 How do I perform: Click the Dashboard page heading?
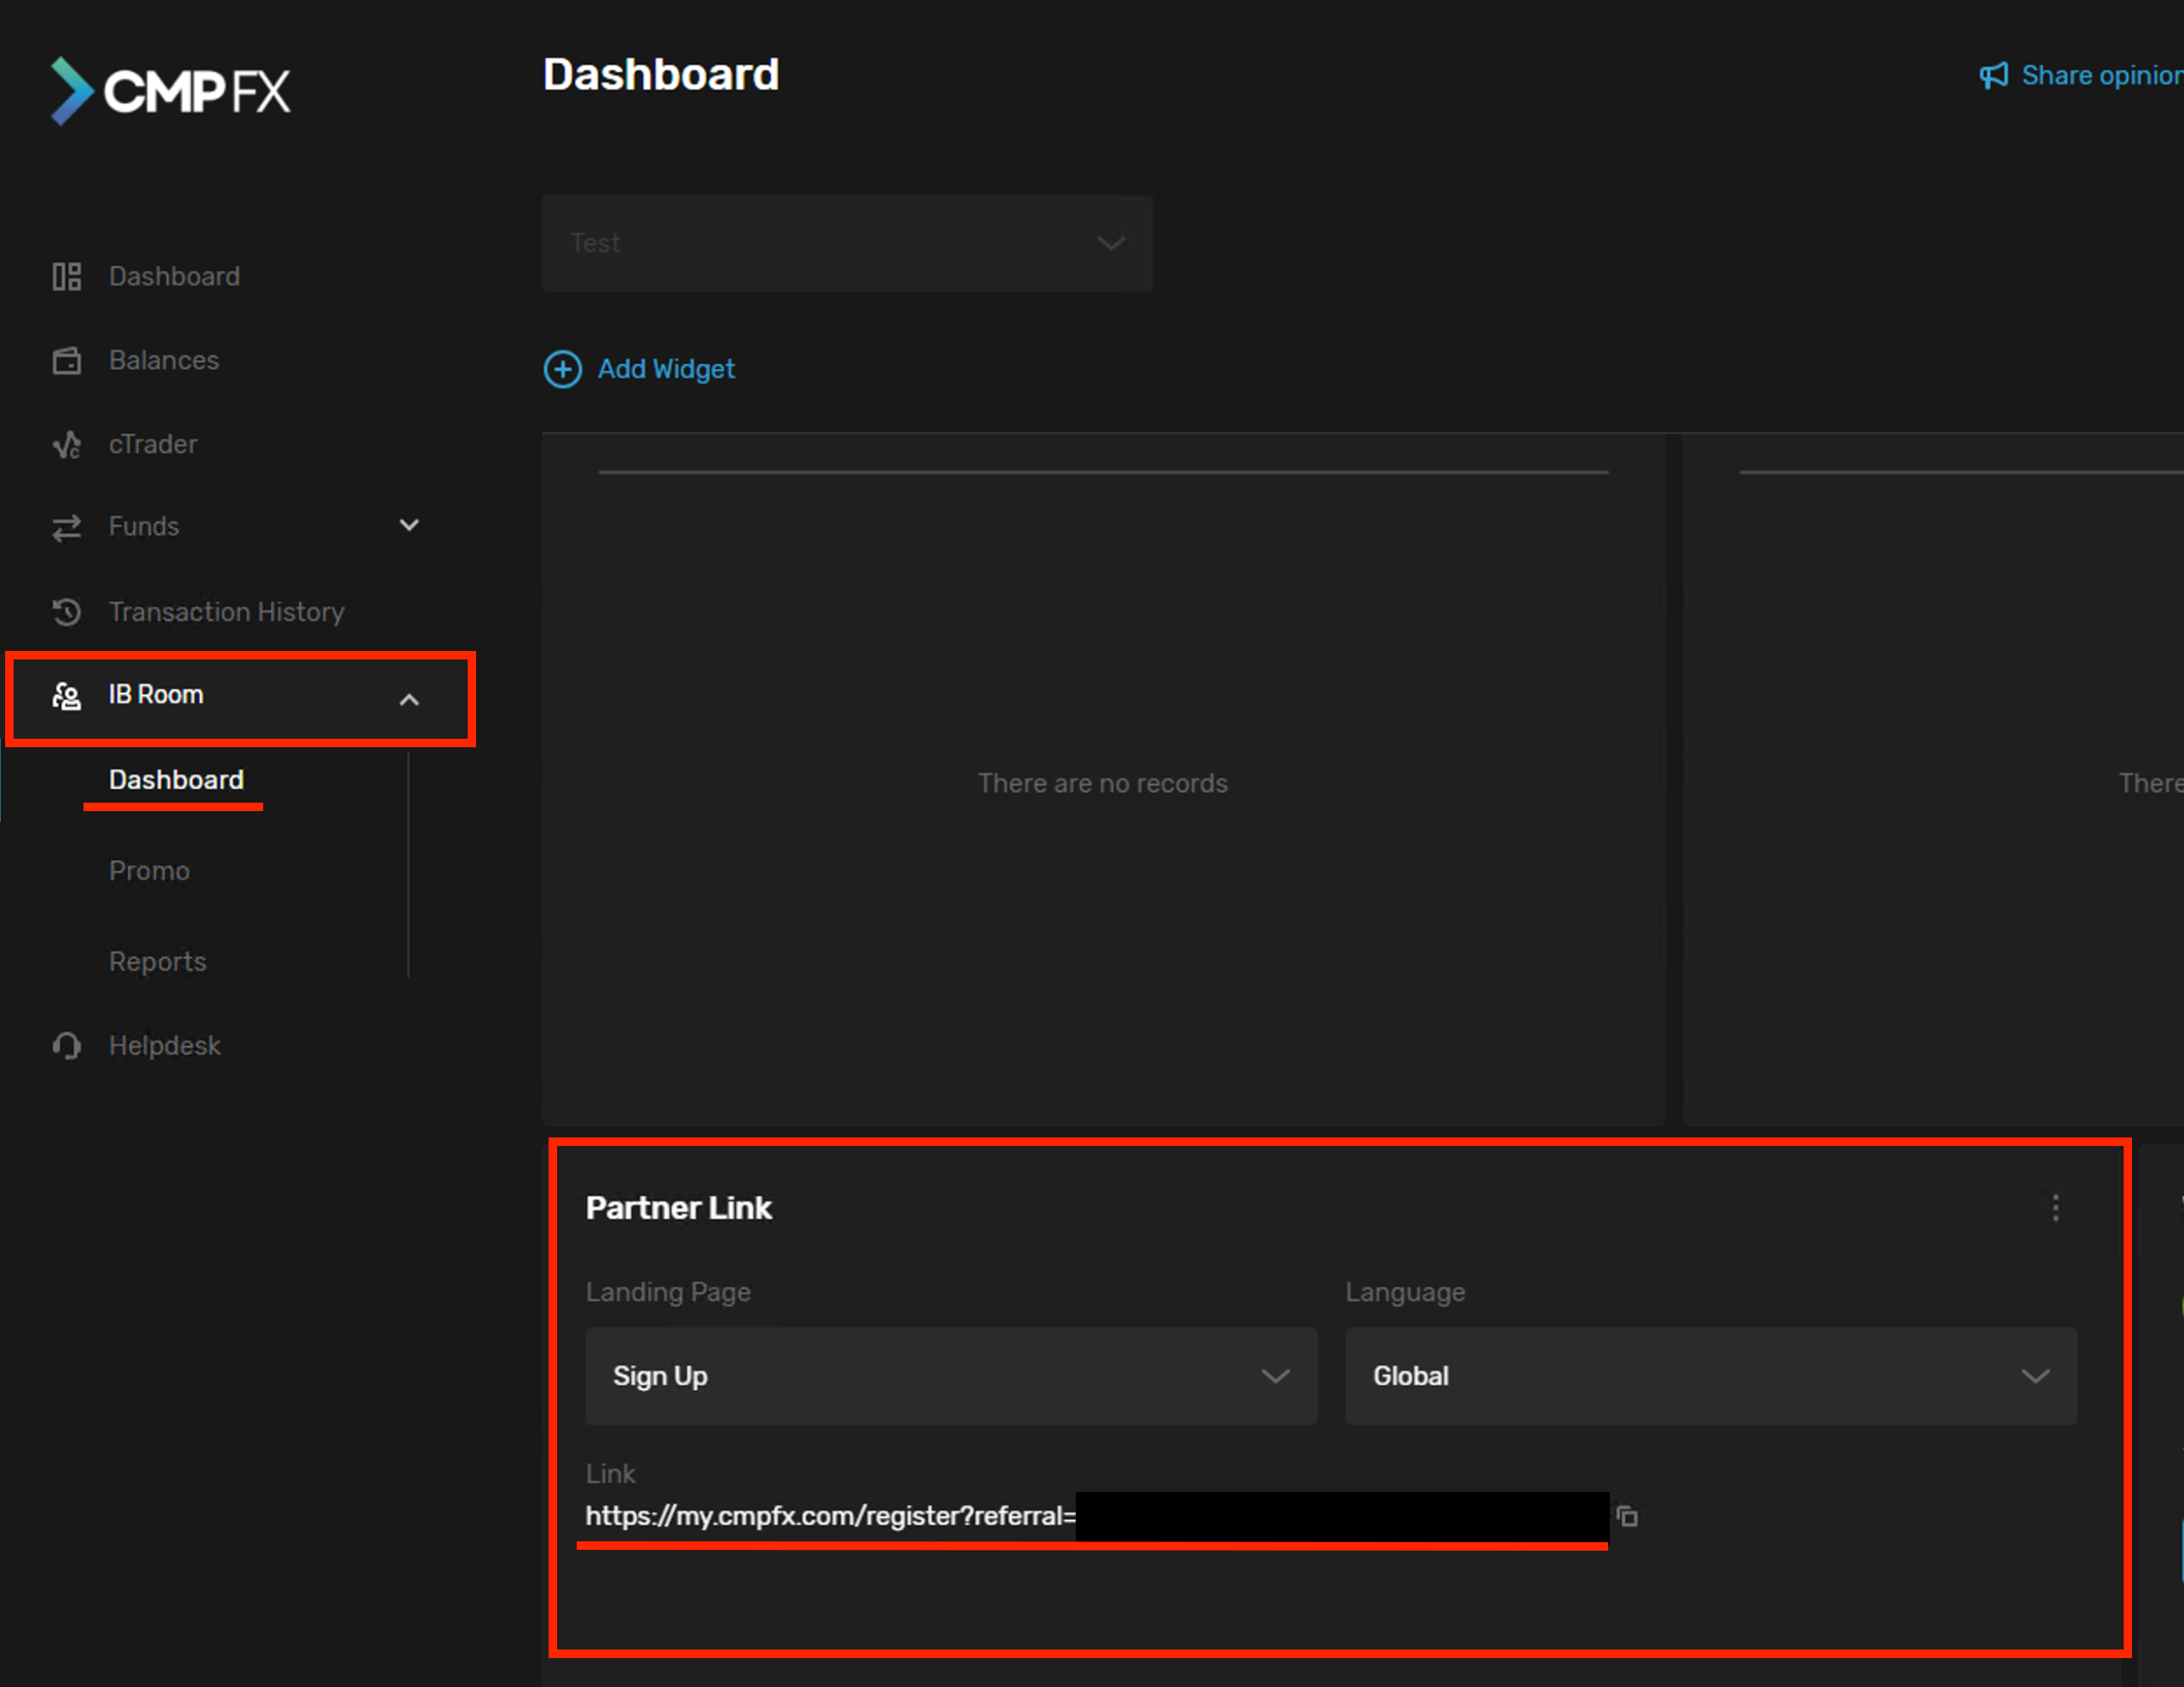point(661,75)
